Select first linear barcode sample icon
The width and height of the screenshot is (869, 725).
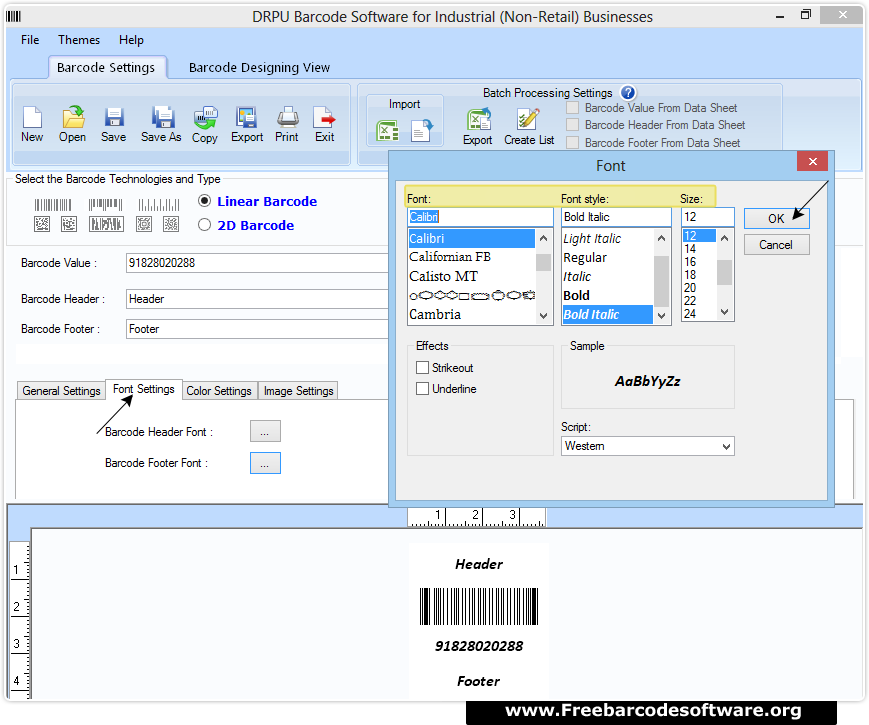(53, 205)
